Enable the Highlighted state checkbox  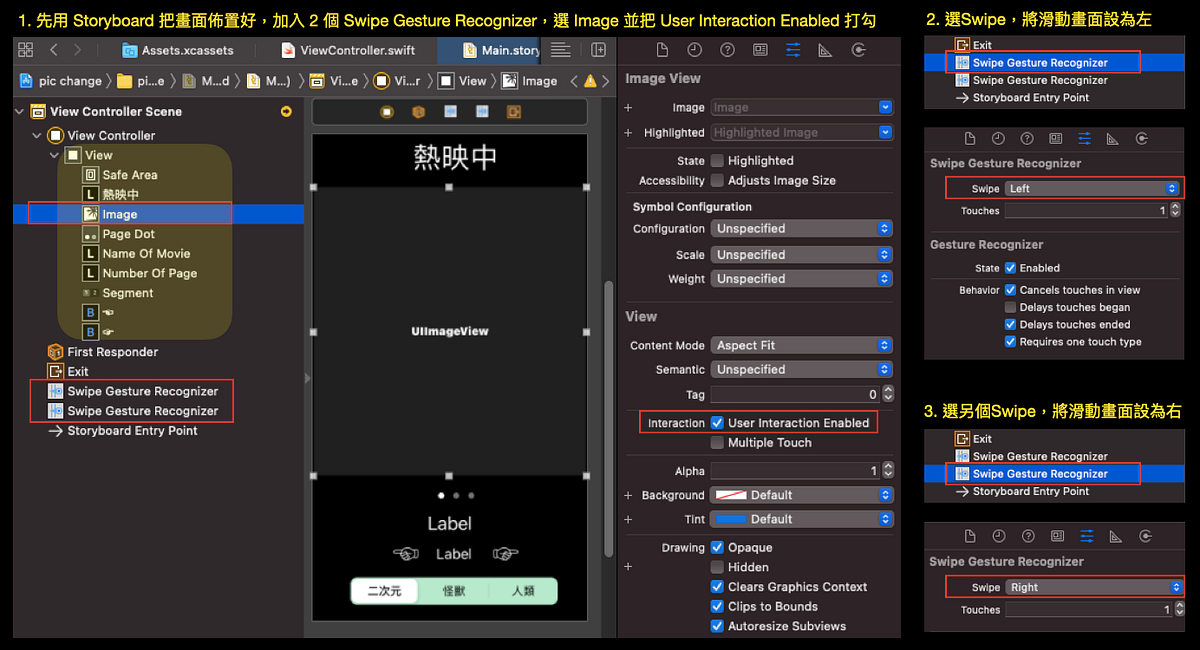pos(717,160)
